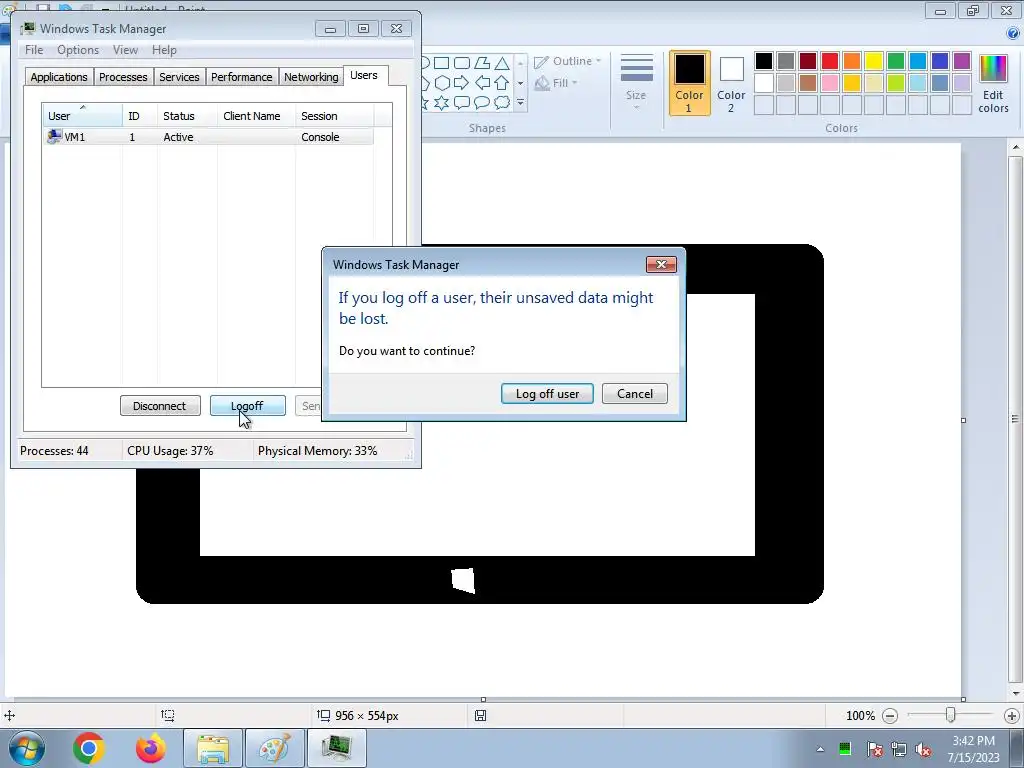Switch to Paint via taskbar icon

275,748
